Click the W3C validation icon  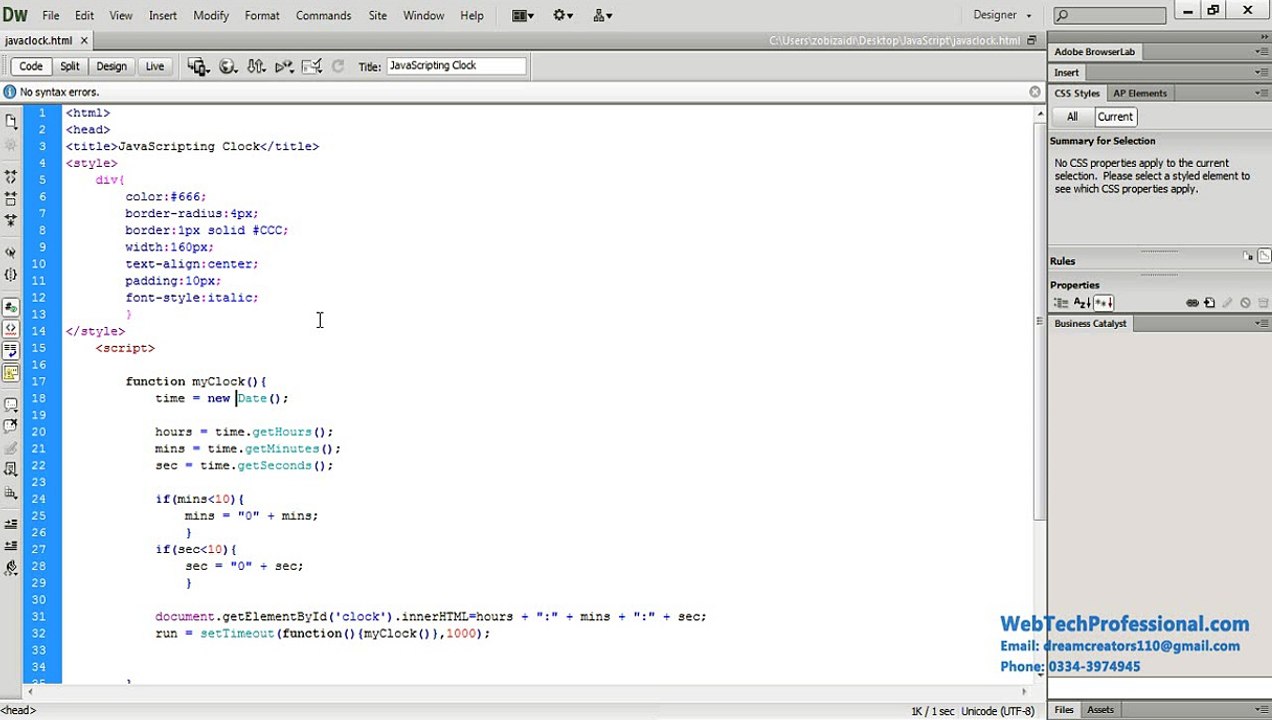pos(284,66)
